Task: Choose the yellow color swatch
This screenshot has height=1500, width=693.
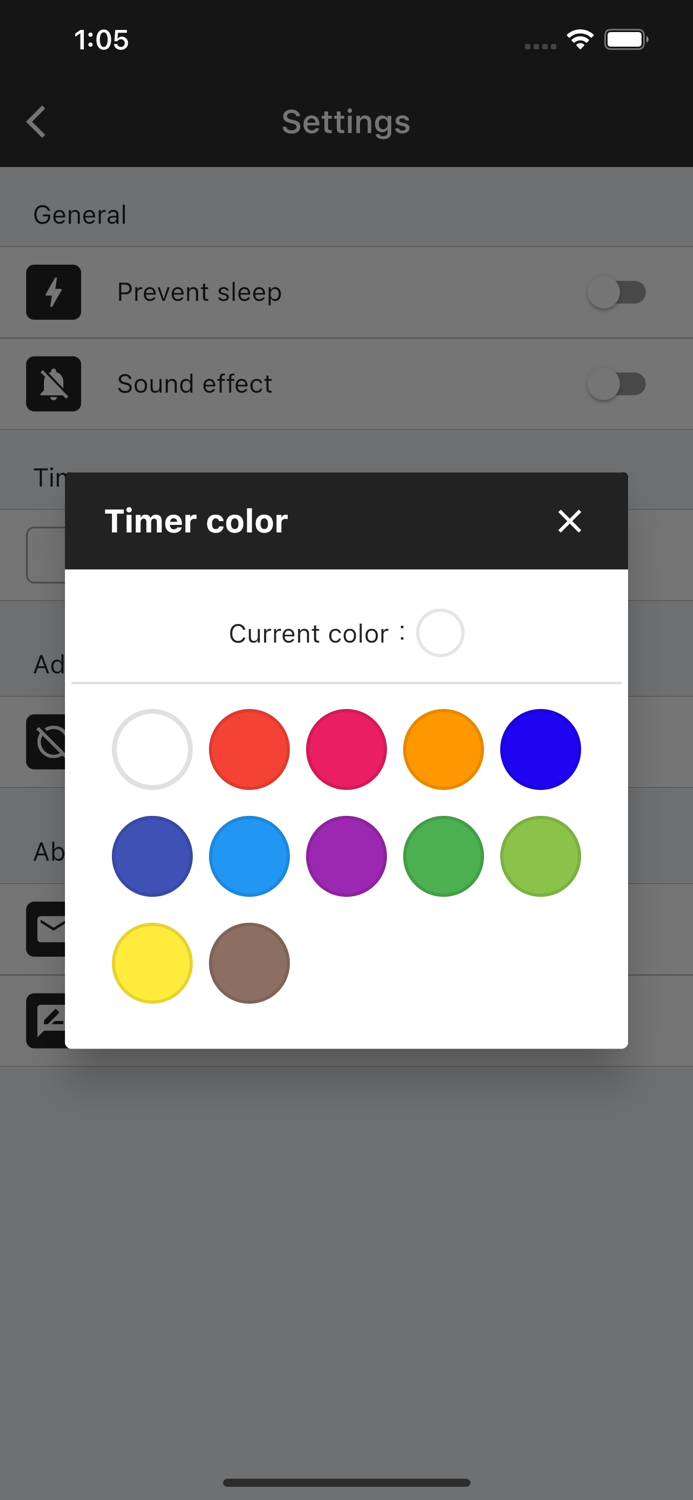Action: click(152, 962)
